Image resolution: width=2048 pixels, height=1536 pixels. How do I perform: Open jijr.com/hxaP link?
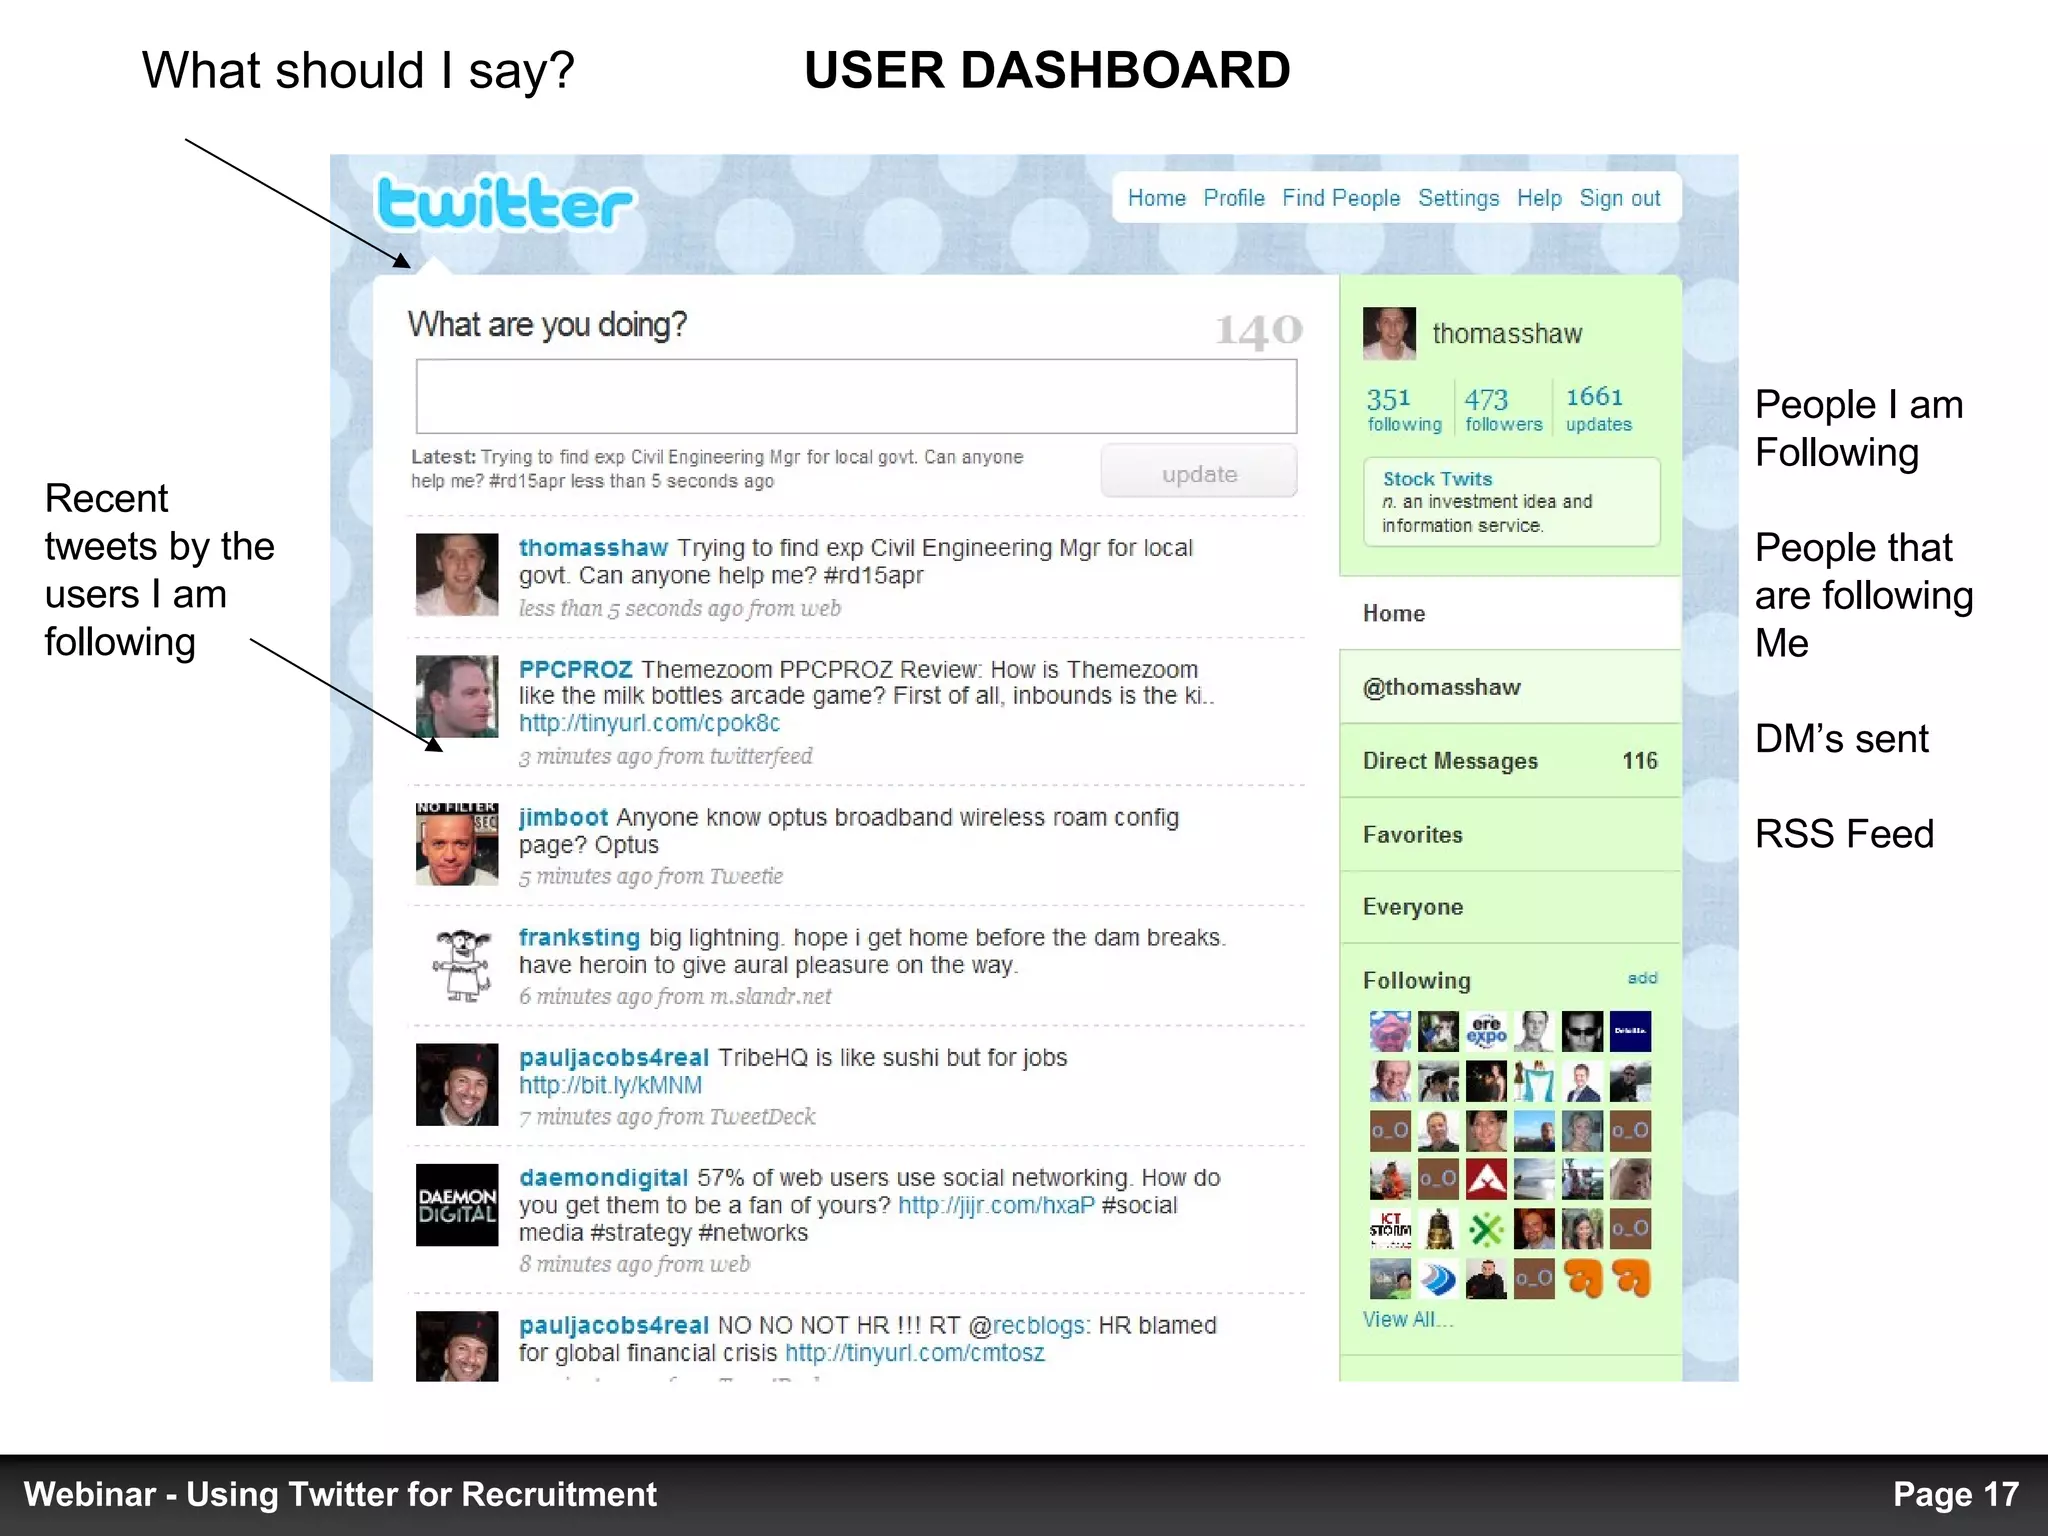996,1205
